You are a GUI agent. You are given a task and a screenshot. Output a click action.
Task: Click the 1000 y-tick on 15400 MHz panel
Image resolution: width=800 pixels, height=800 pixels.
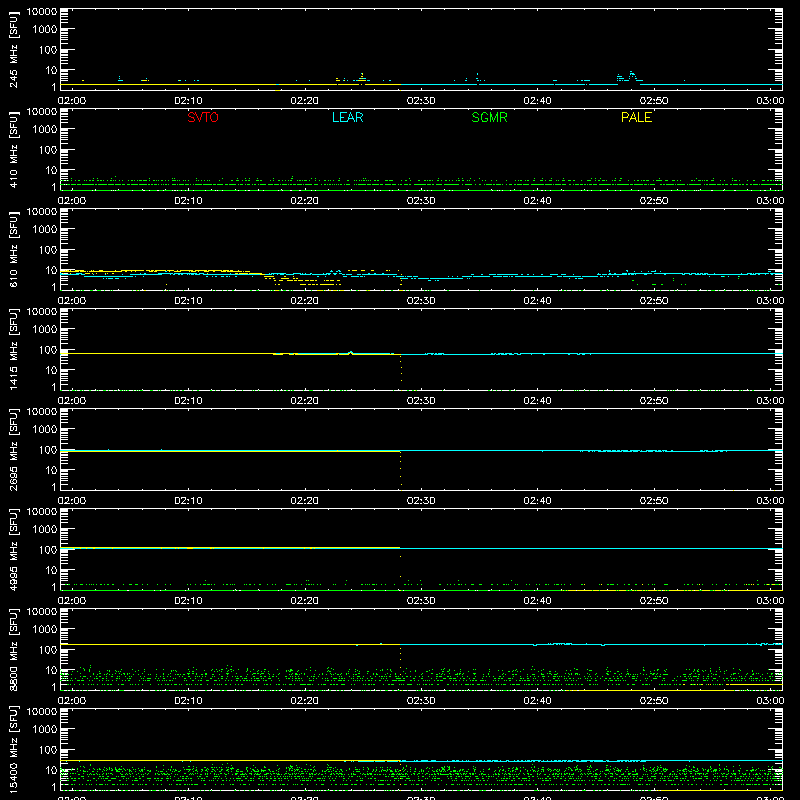click(x=45, y=729)
